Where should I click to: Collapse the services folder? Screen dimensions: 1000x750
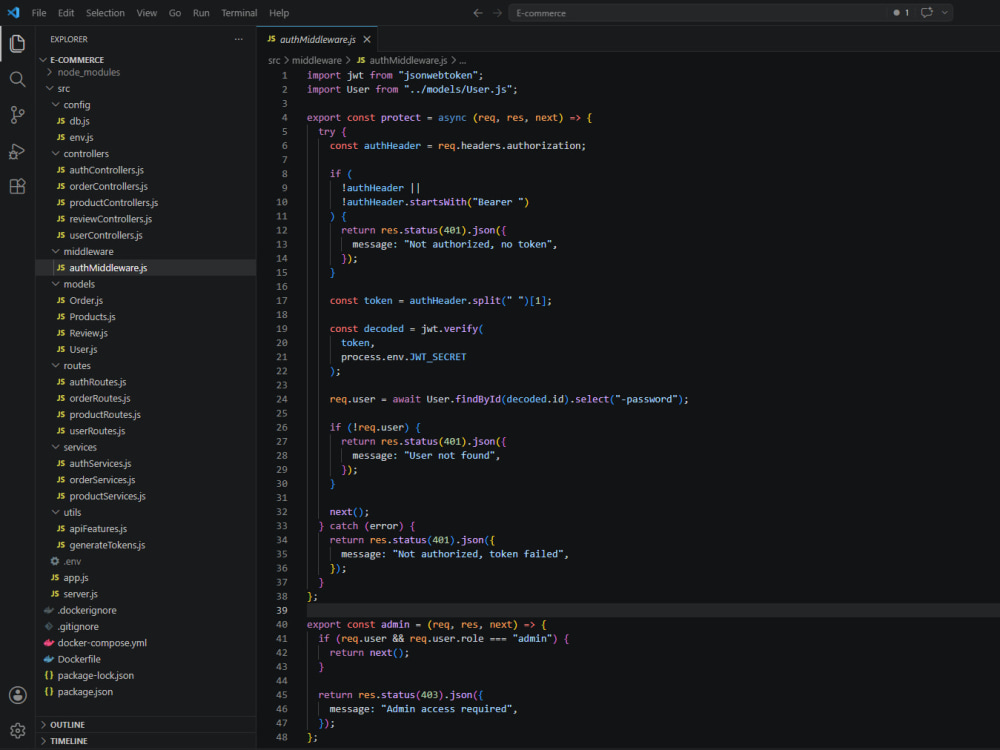(x=80, y=447)
